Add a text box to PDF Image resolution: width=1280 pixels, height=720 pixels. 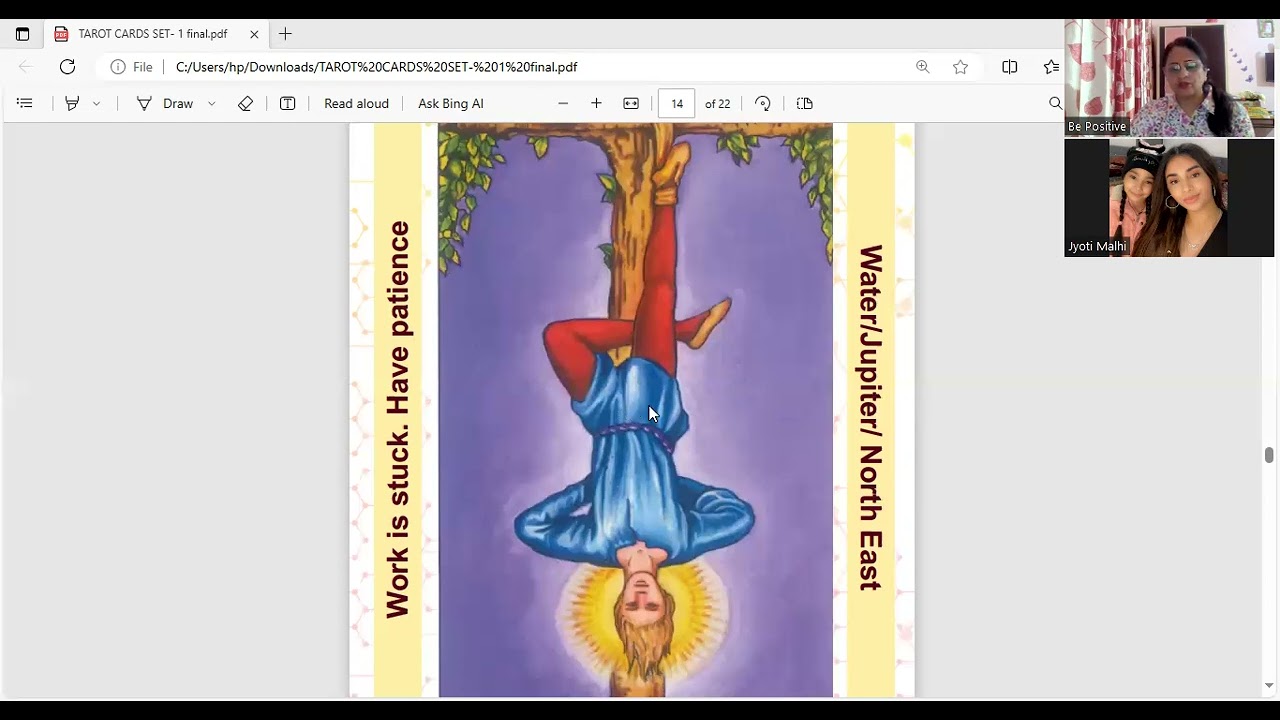coord(287,103)
